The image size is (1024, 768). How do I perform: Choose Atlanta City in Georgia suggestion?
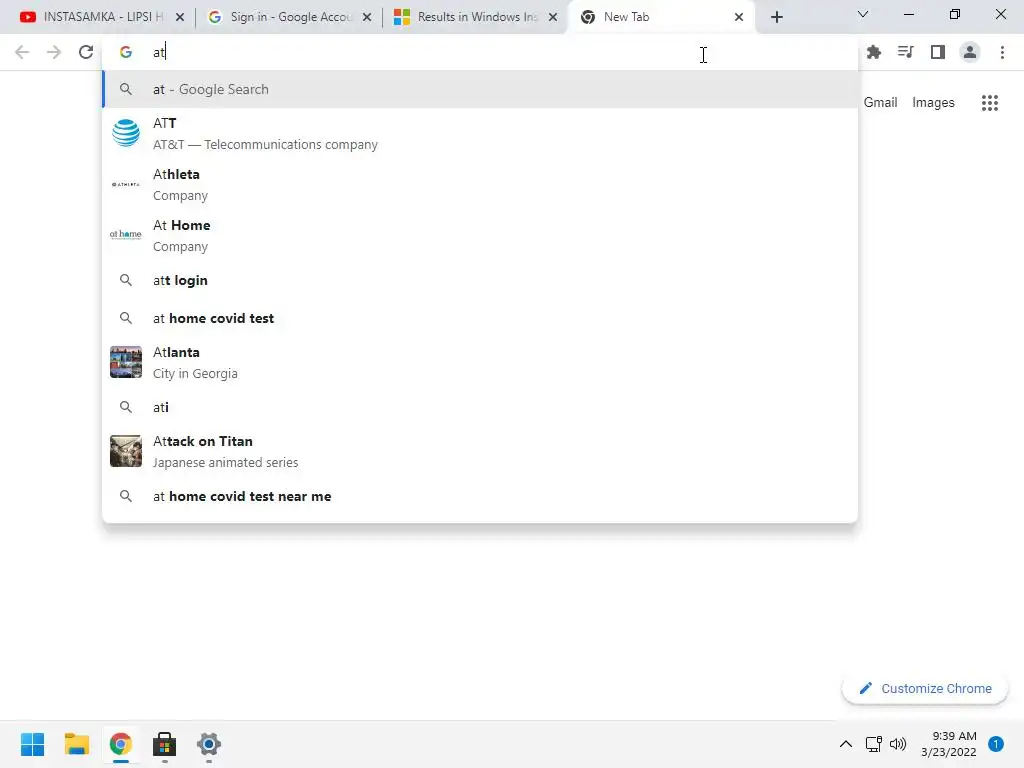pyautogui.click(x=480, y=362)
